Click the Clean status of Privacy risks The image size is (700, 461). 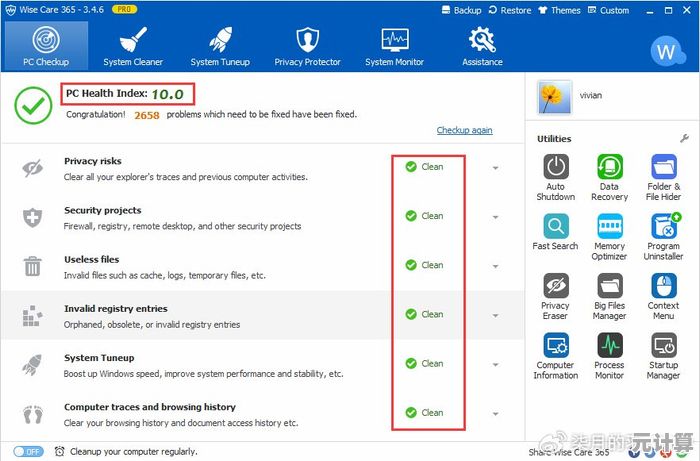(x=425, y=167)
